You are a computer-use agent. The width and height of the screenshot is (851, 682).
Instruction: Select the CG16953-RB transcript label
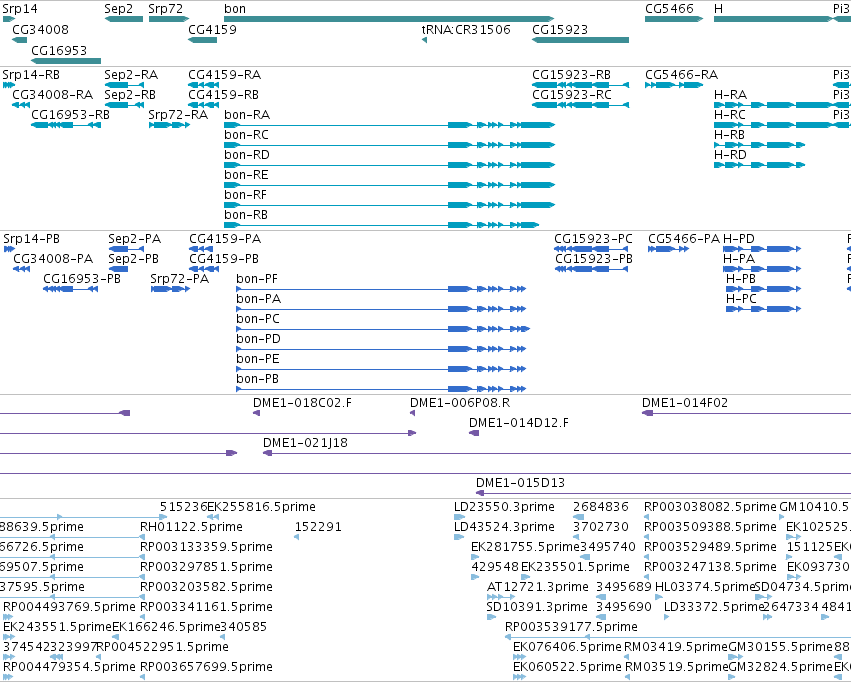(x=71, y=115)
